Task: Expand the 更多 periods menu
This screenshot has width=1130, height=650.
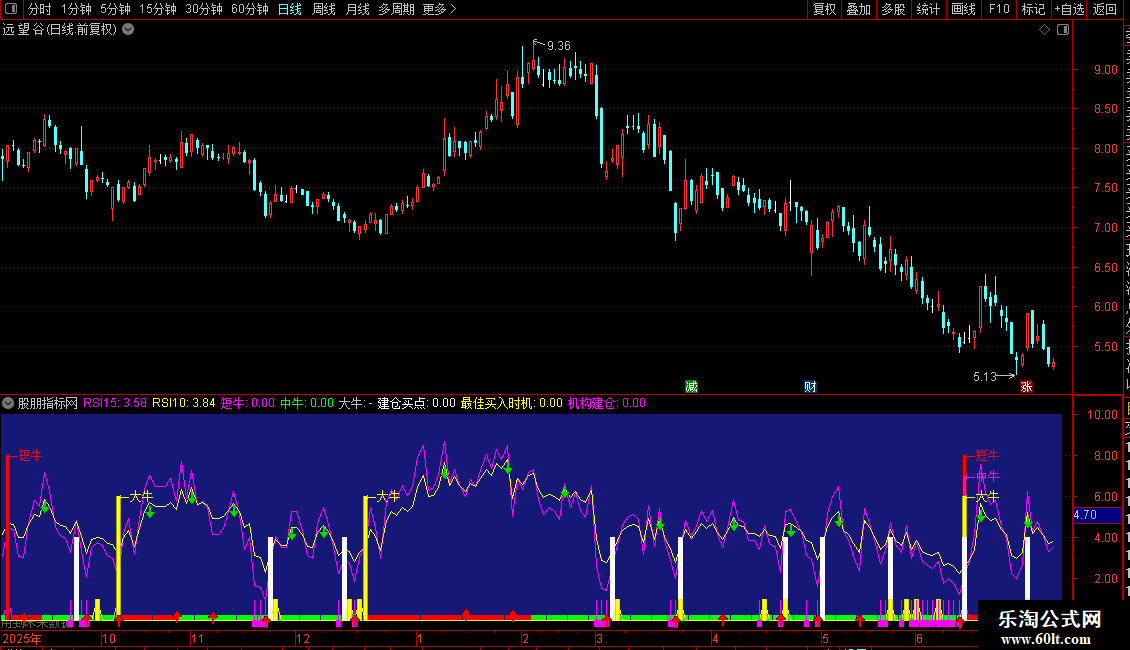Action: (x=440, y=9)
